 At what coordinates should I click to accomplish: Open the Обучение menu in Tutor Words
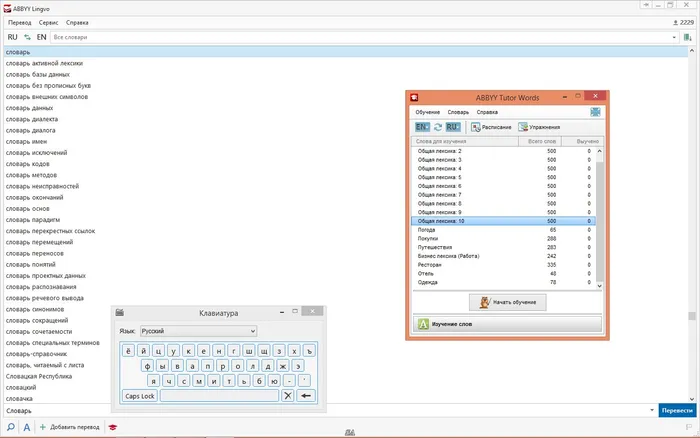click(x=428, y=112)
